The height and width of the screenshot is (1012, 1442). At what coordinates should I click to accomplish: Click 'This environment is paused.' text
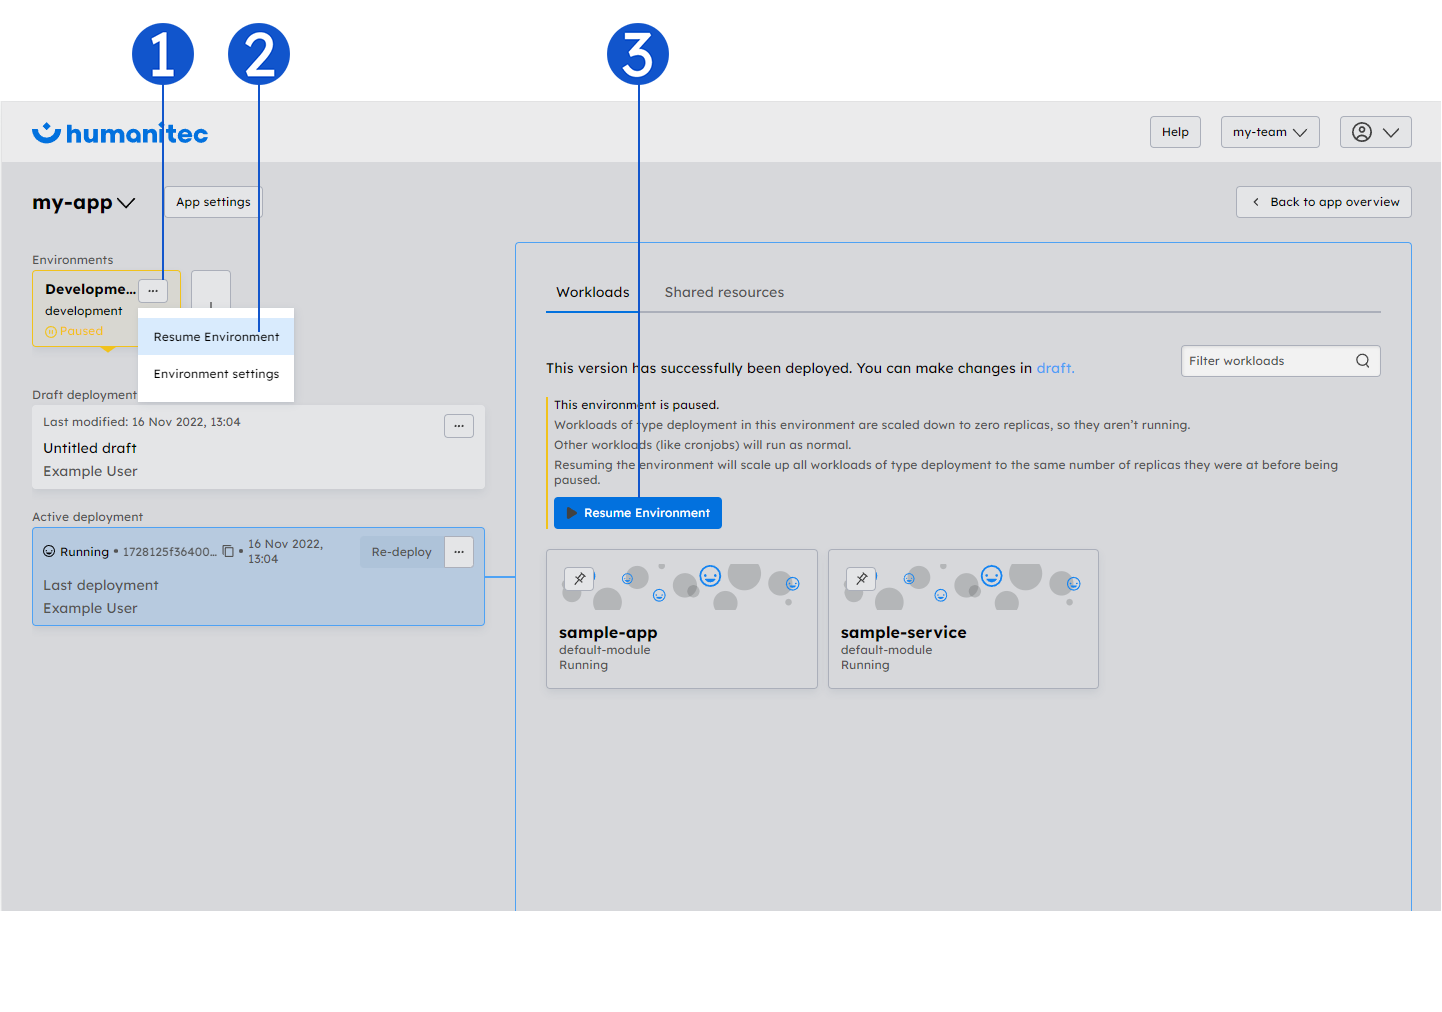(637, 405)
